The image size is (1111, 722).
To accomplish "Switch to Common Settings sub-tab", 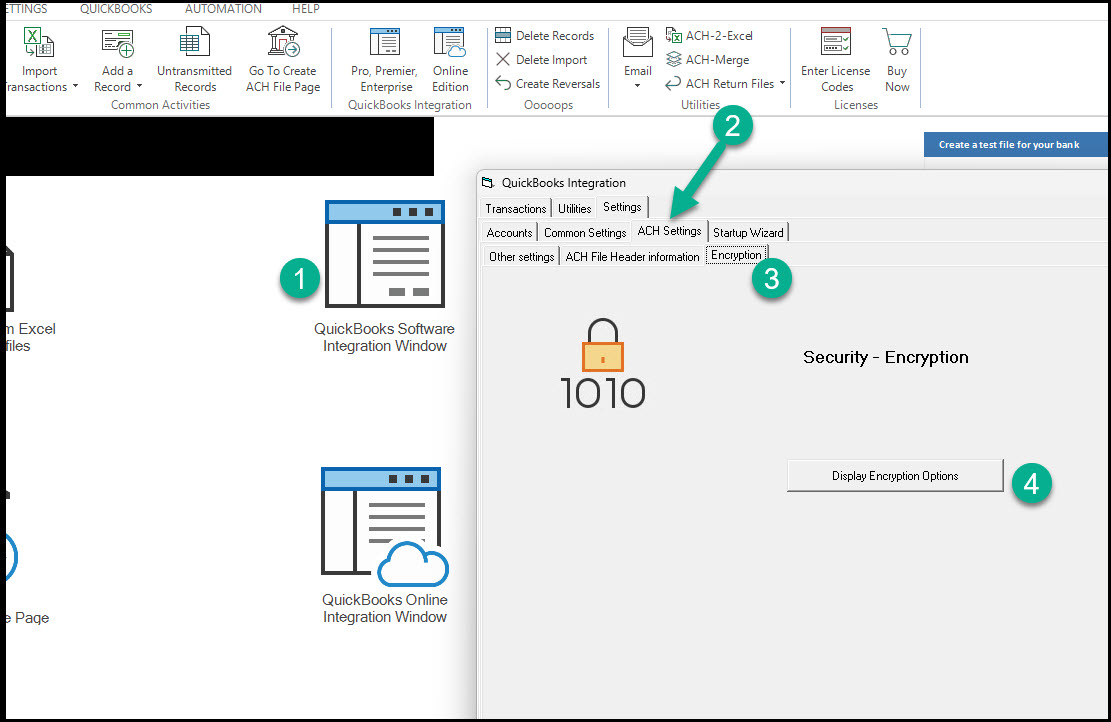I will [585, 232].
